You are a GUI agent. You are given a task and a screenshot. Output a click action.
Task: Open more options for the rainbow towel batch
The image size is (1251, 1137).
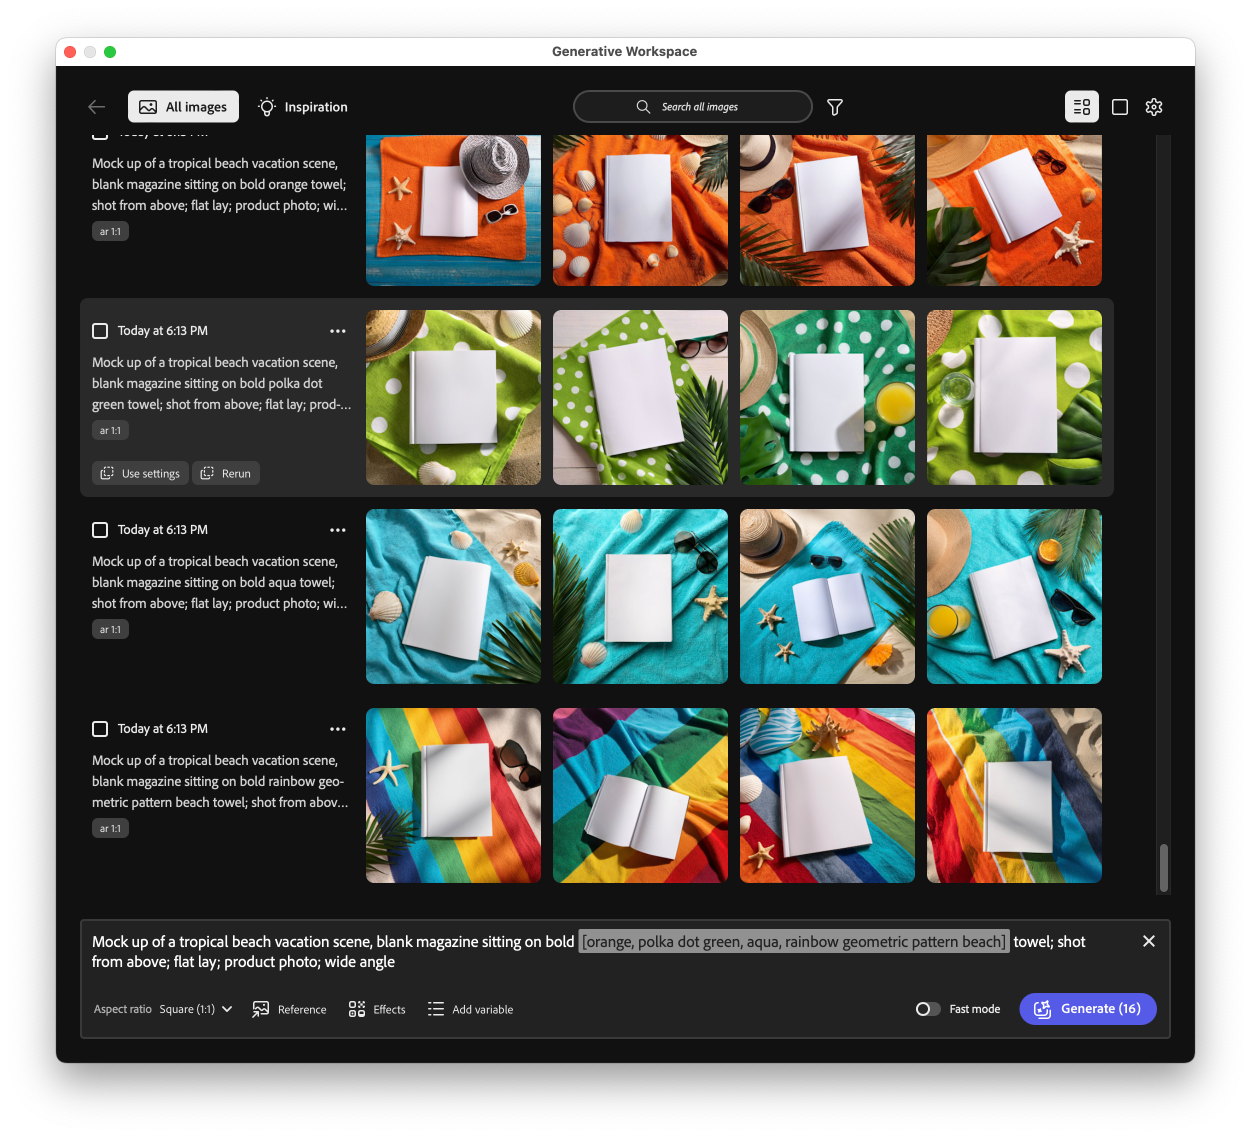[338, 728]
